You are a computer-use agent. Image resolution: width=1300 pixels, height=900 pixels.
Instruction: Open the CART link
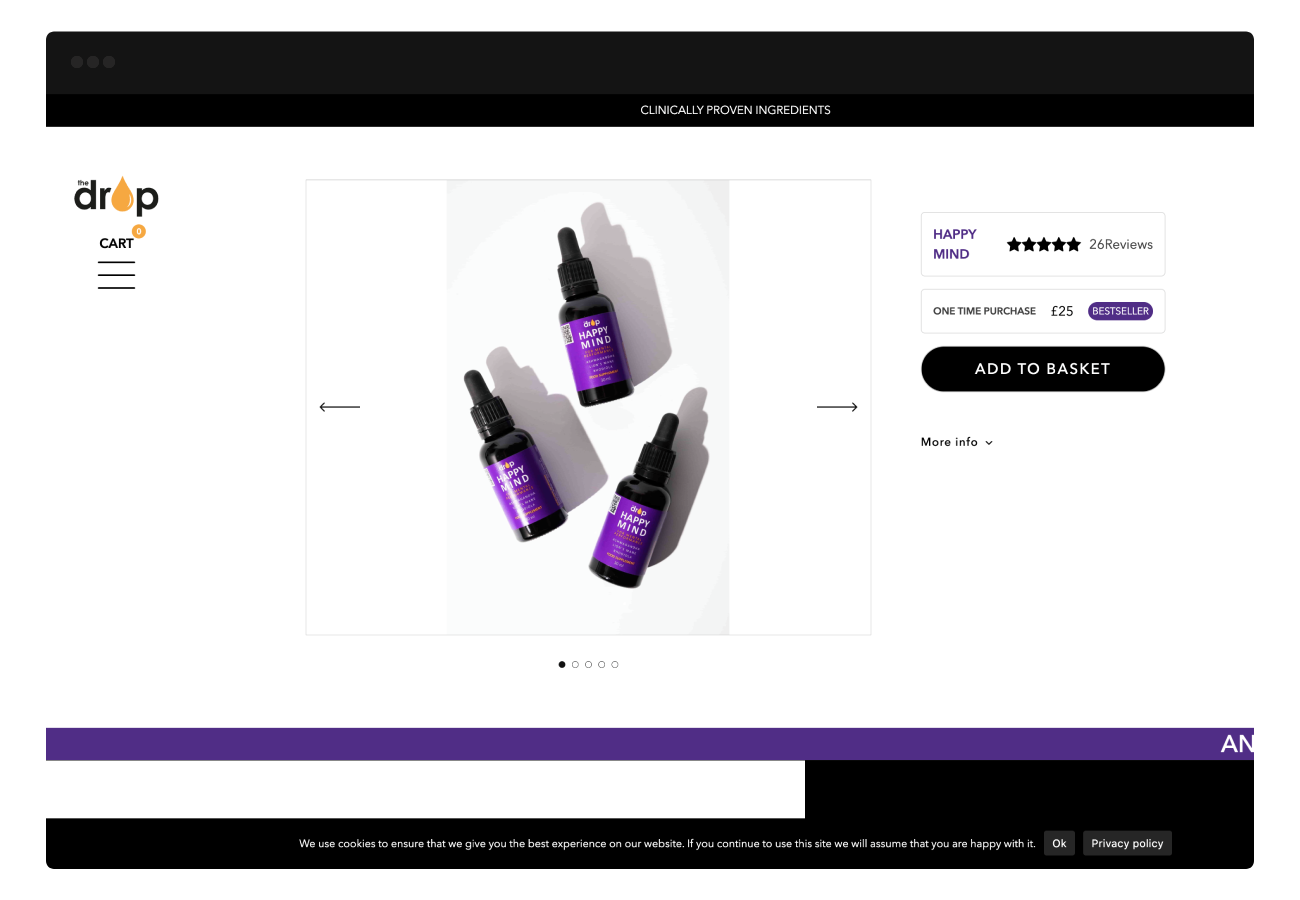click(x=116, y=243)
